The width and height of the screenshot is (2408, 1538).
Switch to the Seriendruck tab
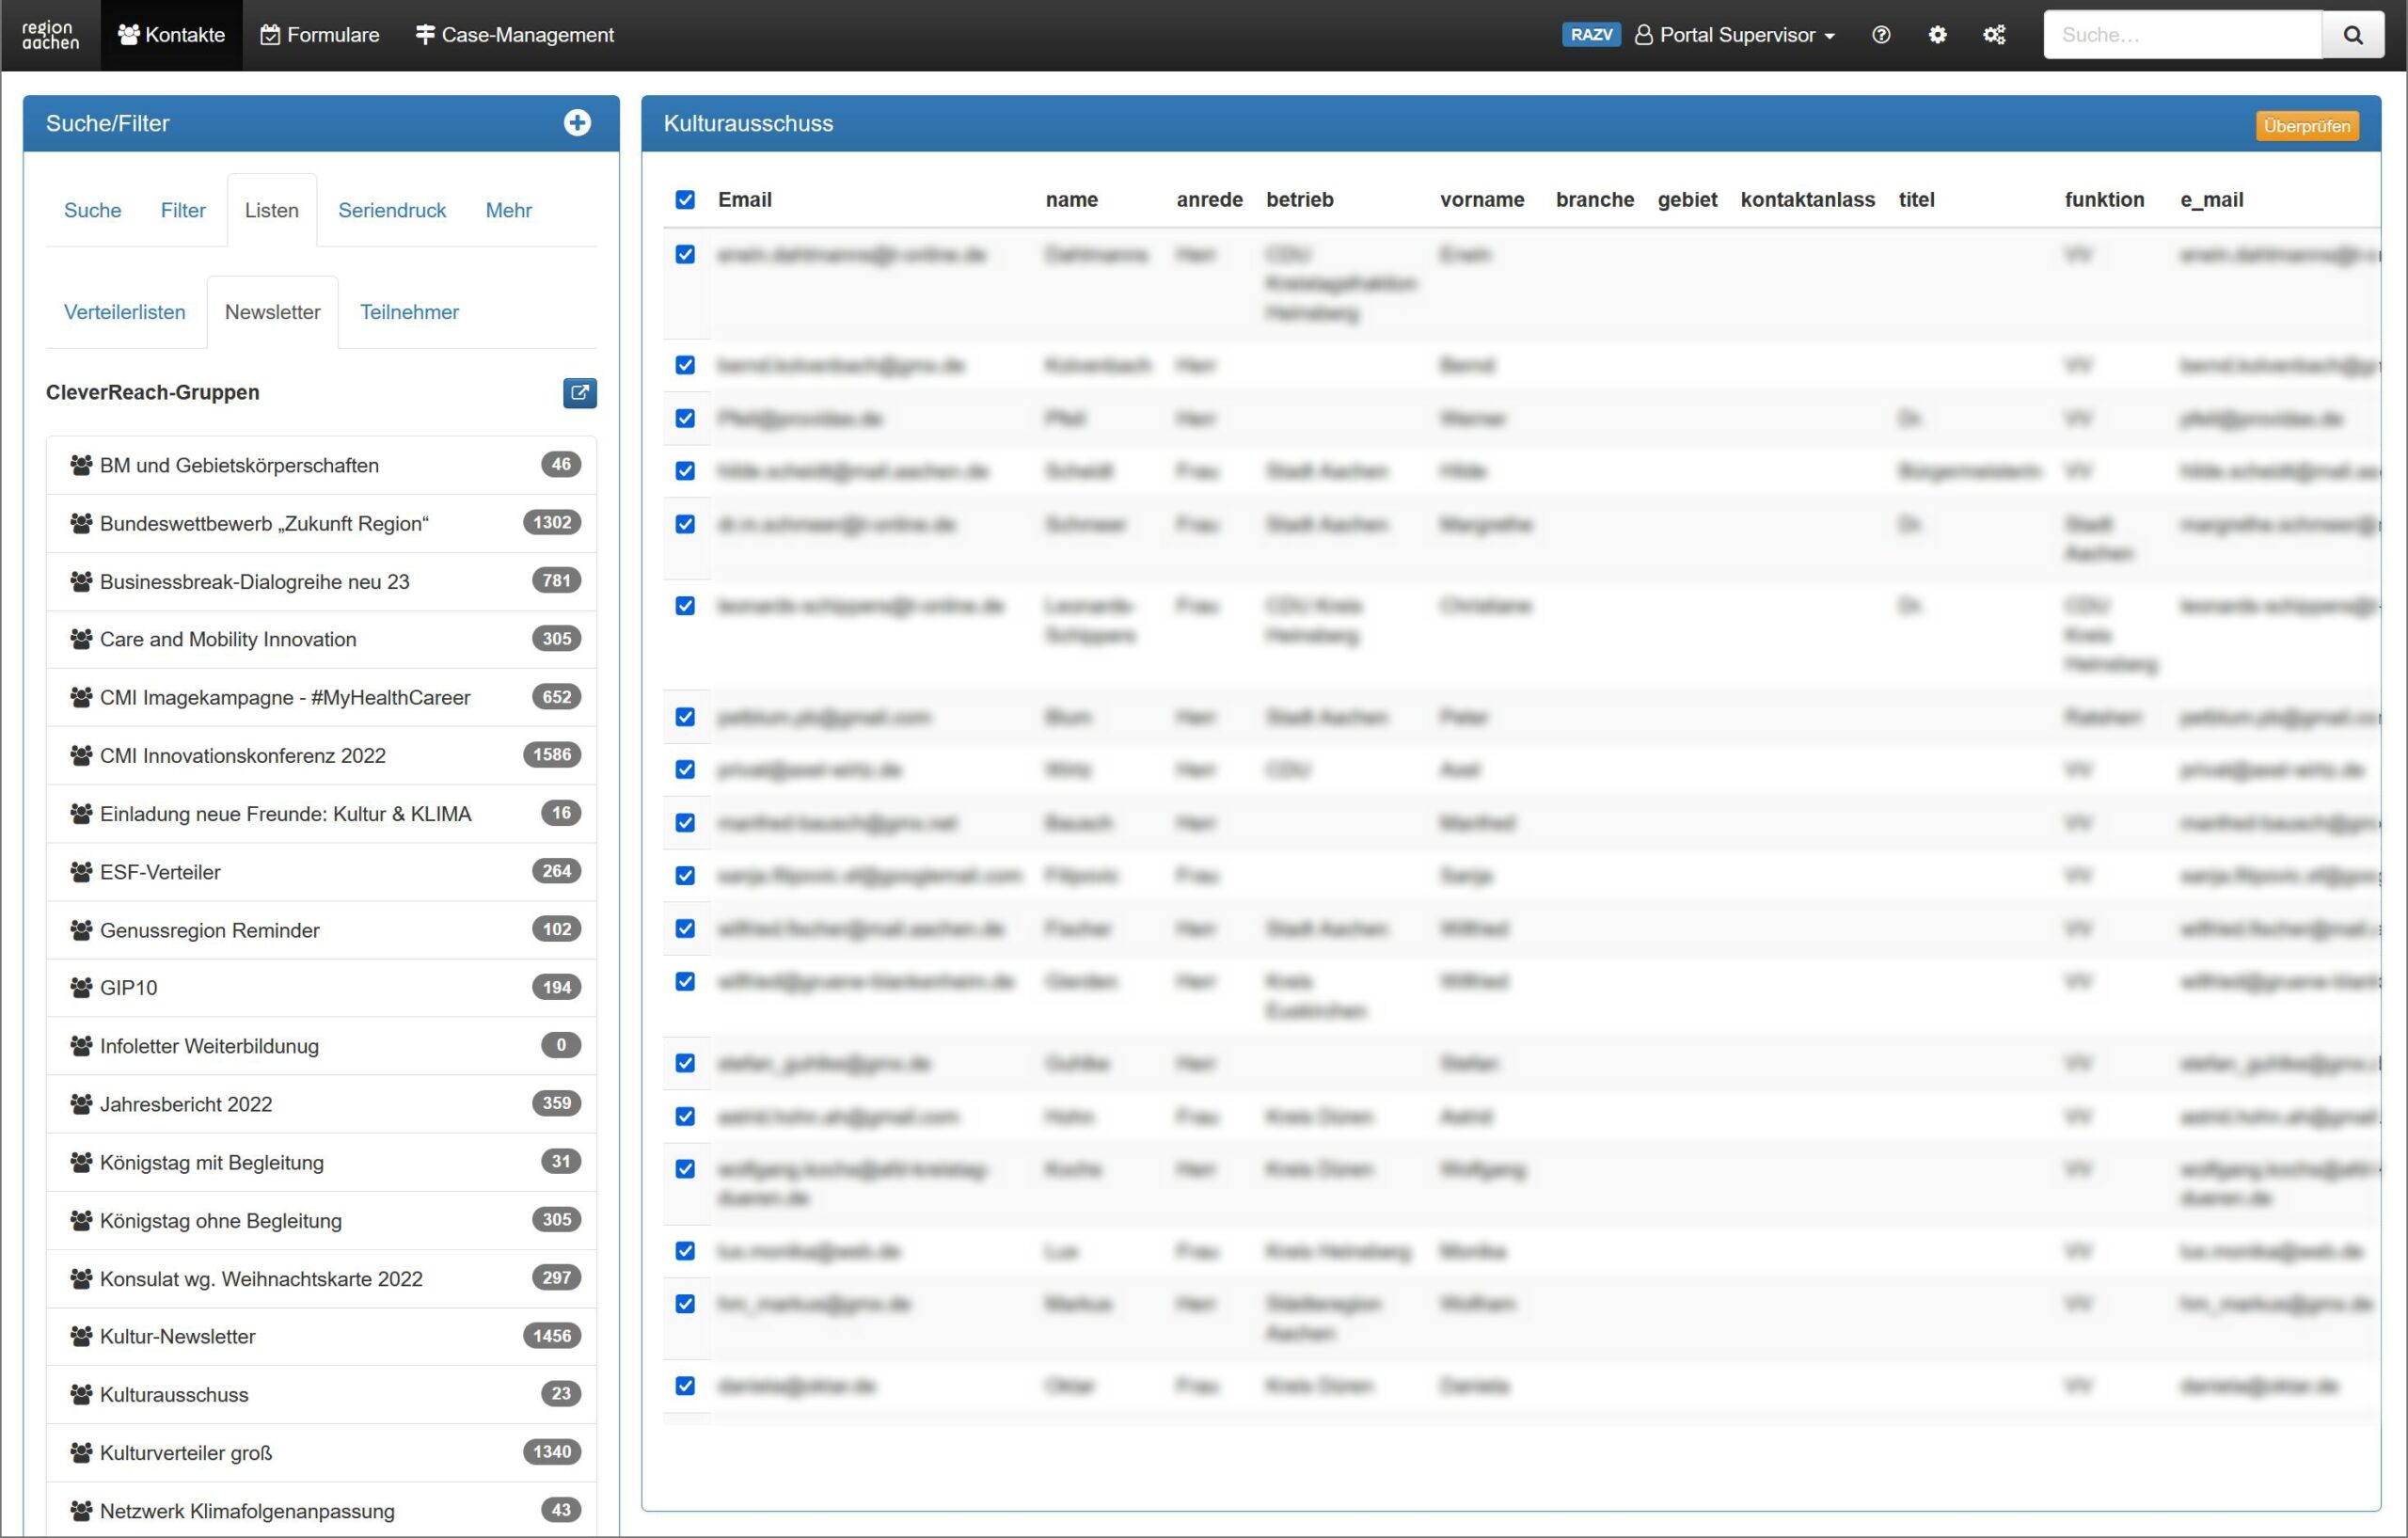392,210
